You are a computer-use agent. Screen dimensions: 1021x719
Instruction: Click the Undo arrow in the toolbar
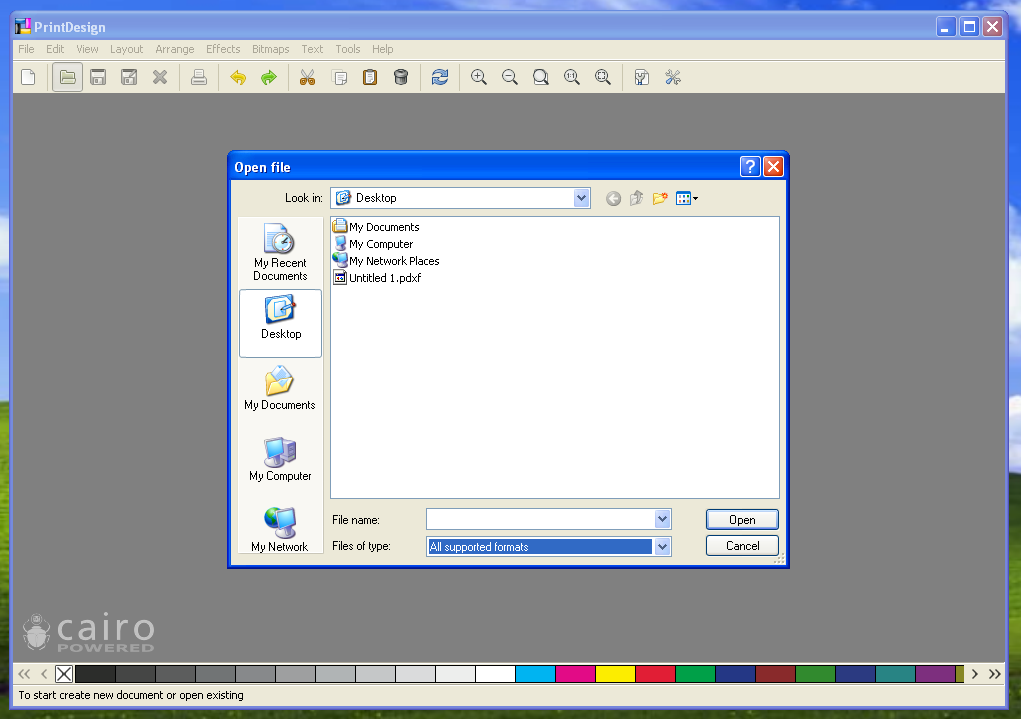238,78
